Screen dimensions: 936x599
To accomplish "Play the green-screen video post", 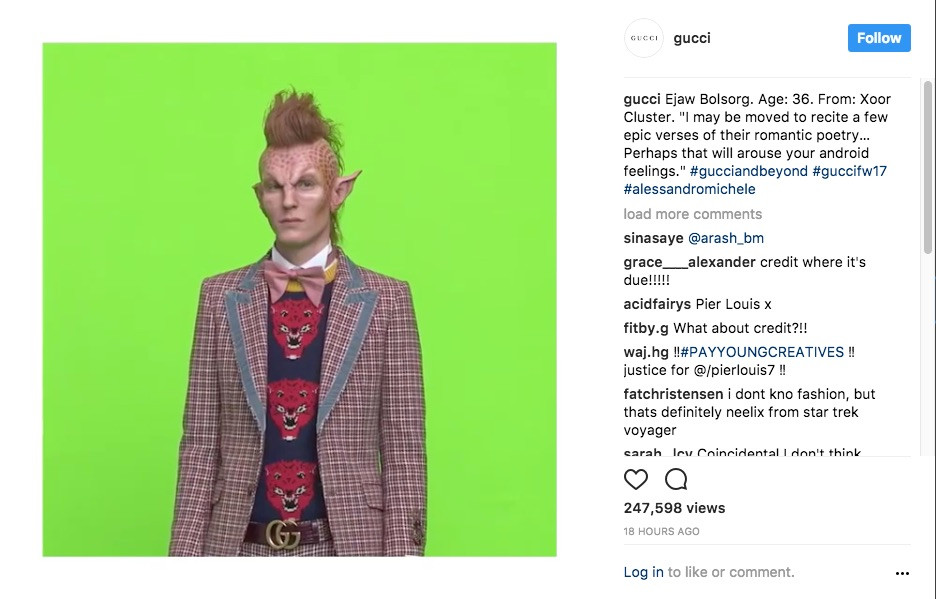I will [299, 300].
